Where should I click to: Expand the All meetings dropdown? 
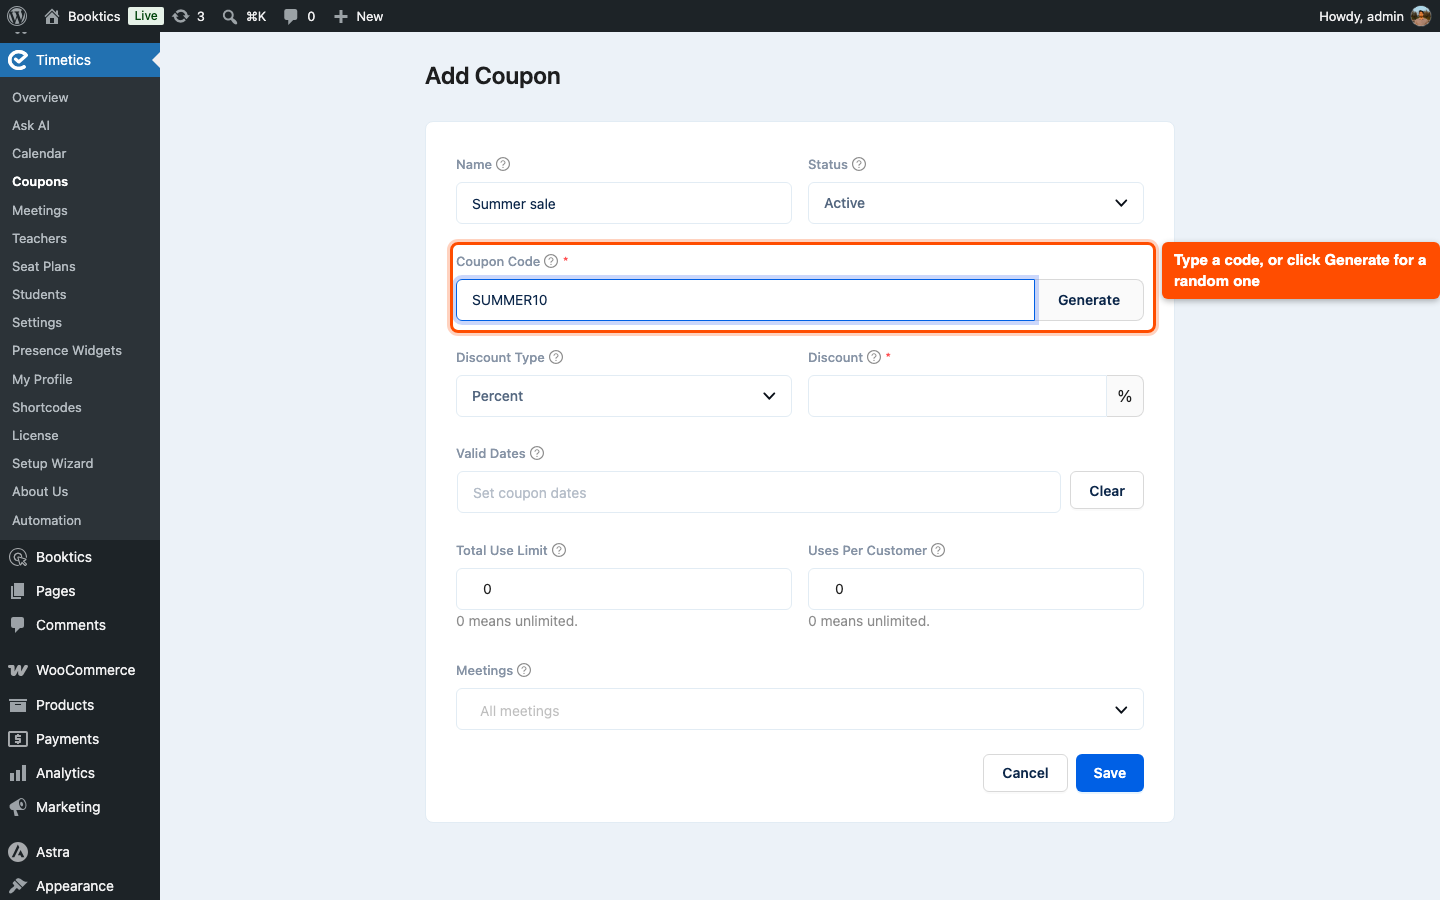coord(800,710)
